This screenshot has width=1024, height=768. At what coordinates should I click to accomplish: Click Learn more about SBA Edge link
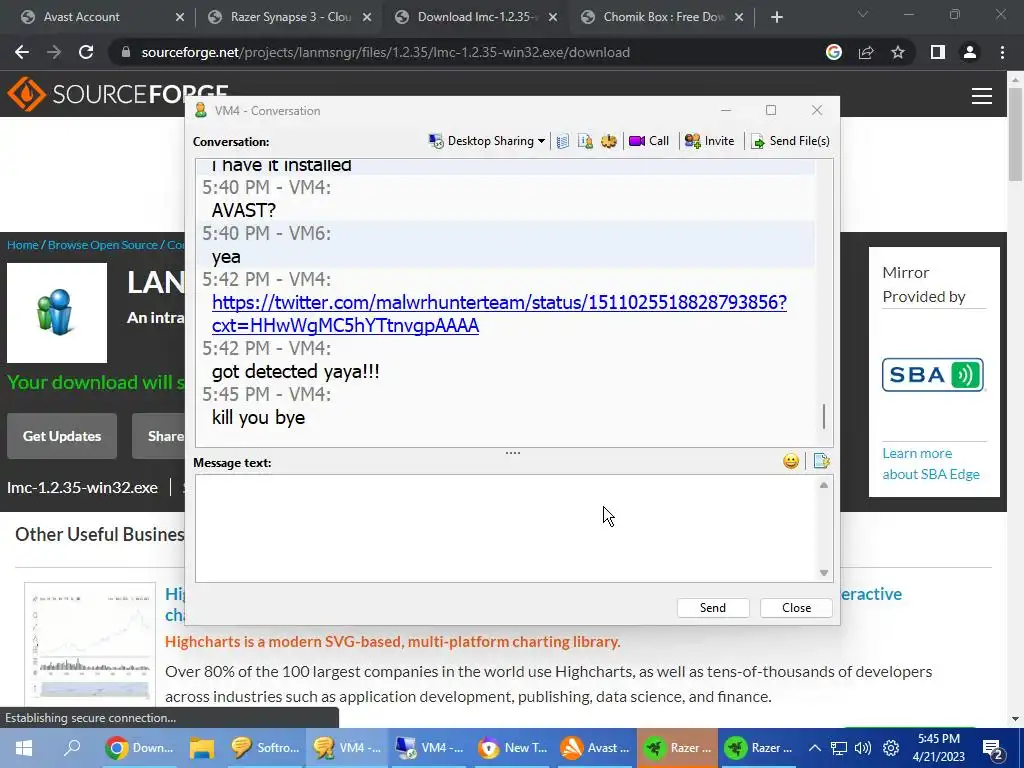pyautogui.click(x=931, y=464)
